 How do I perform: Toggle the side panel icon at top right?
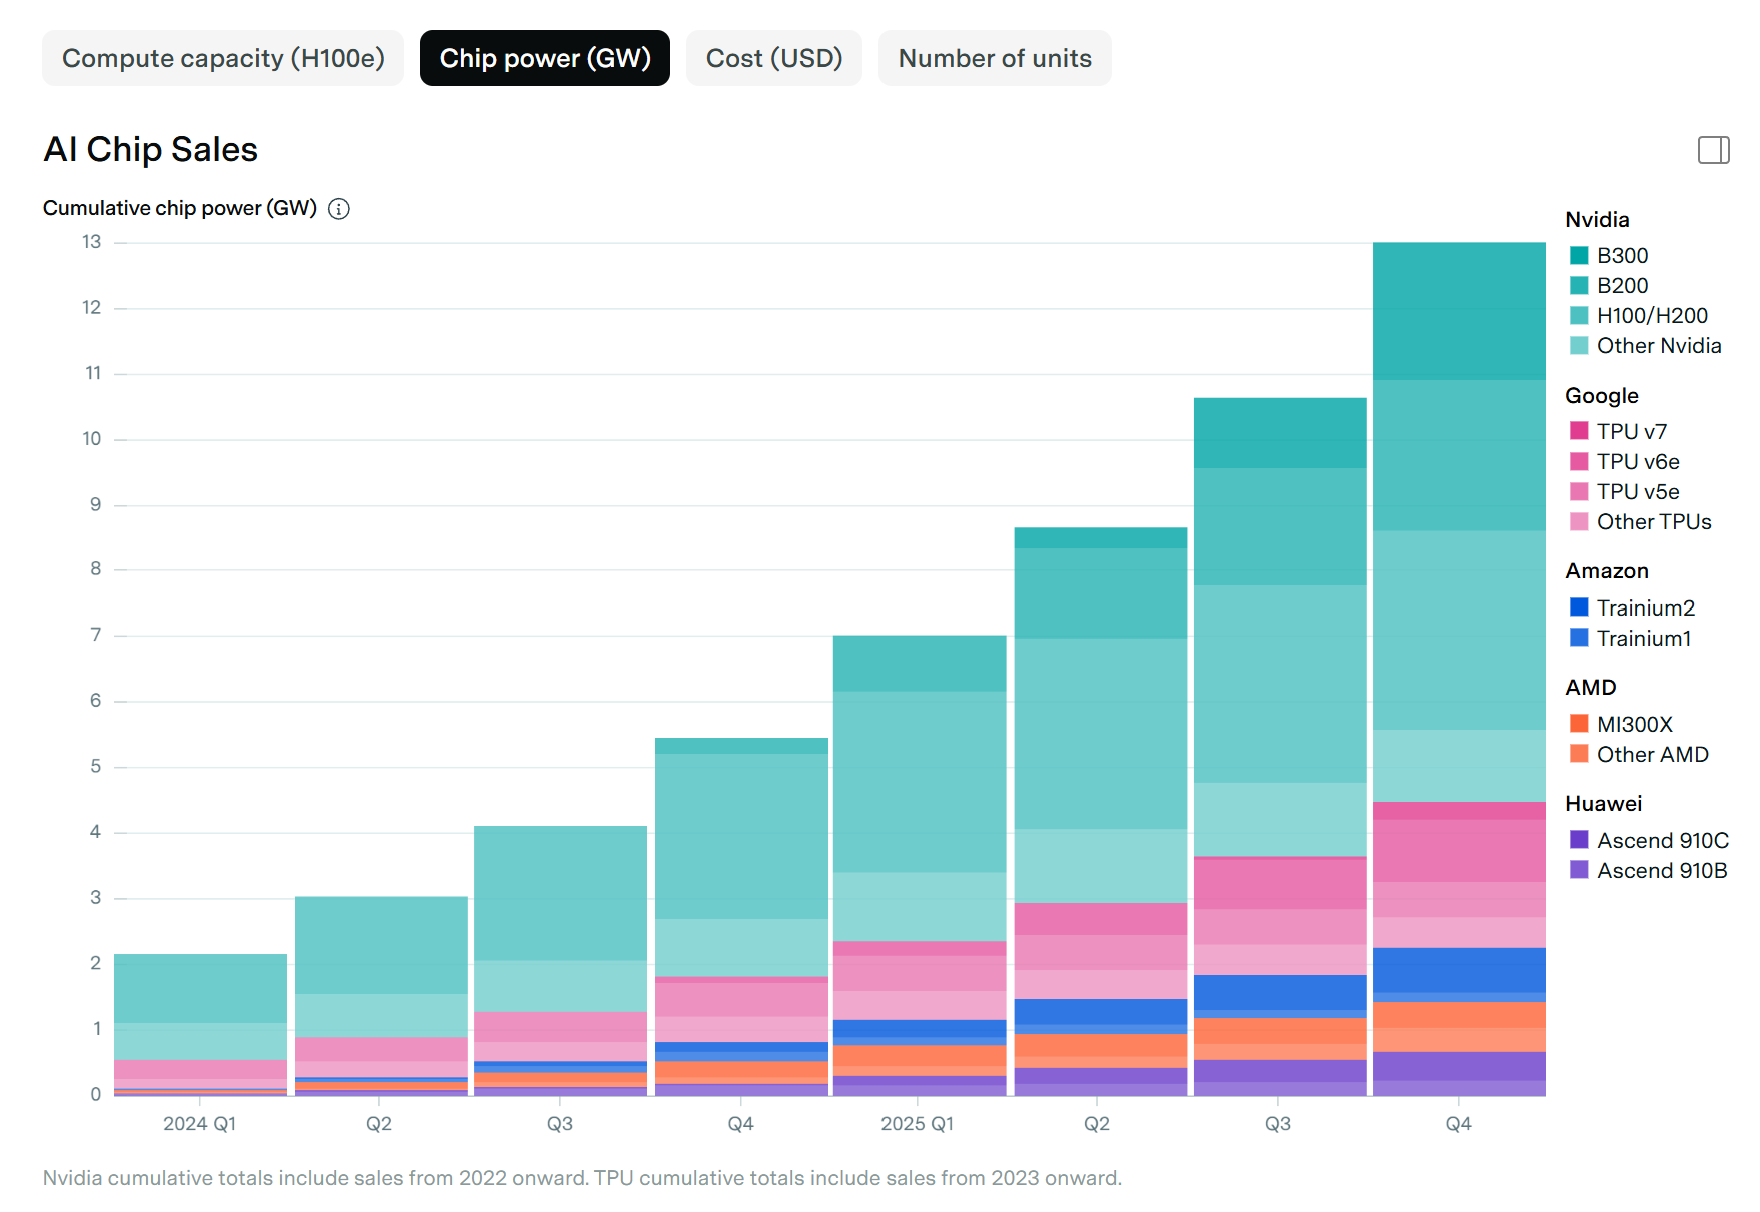tap(1713, 150)
